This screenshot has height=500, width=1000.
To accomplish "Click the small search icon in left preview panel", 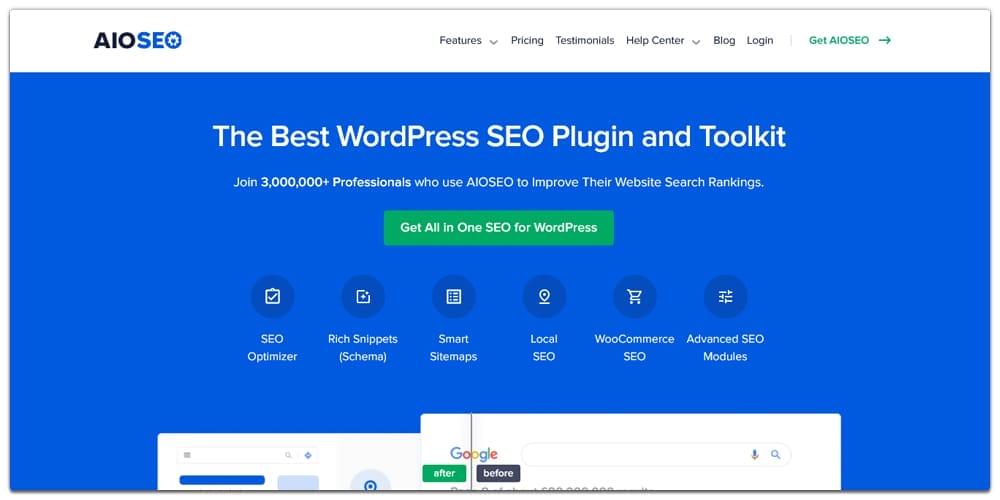I will [288, 455].
